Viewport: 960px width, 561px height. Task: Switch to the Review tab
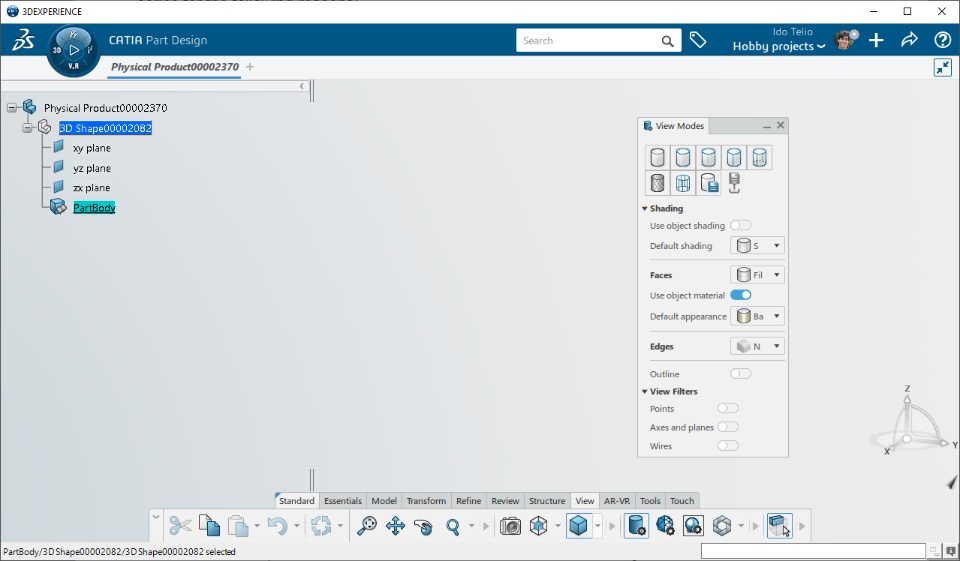[x=505, y=501]
